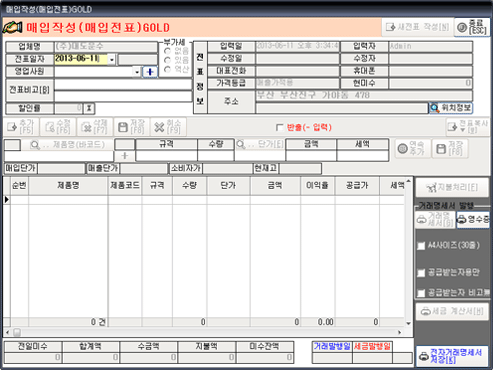Screen dimensions: 493x370
Task: Toggle the 공급받는자 비고 checkbox
Action: pyautogui.click(x=421, y=293)
